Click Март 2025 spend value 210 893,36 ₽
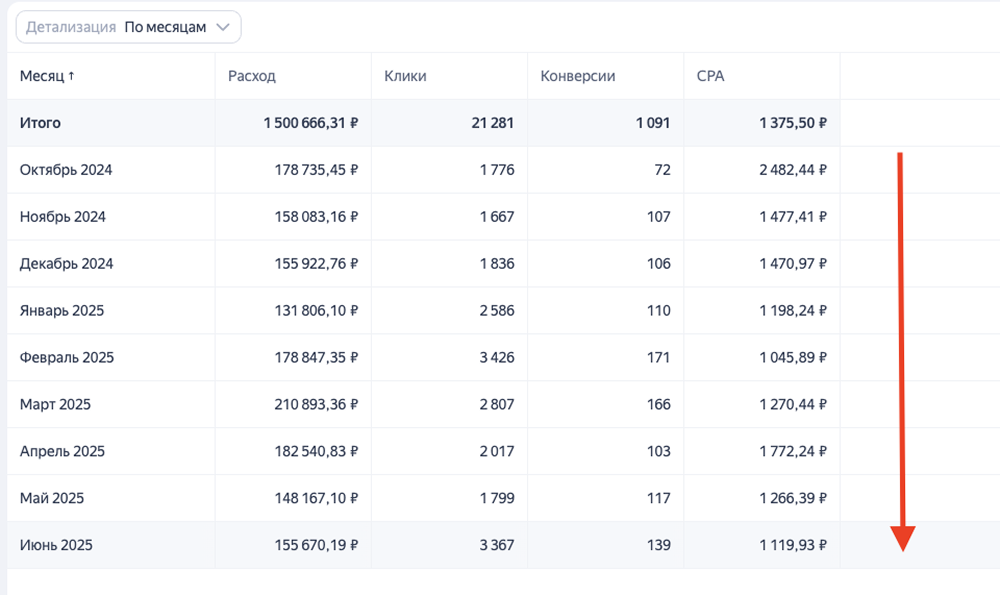Image resolution: width=1000 pixels, height=595 pixels. click(x=316, y=405)
